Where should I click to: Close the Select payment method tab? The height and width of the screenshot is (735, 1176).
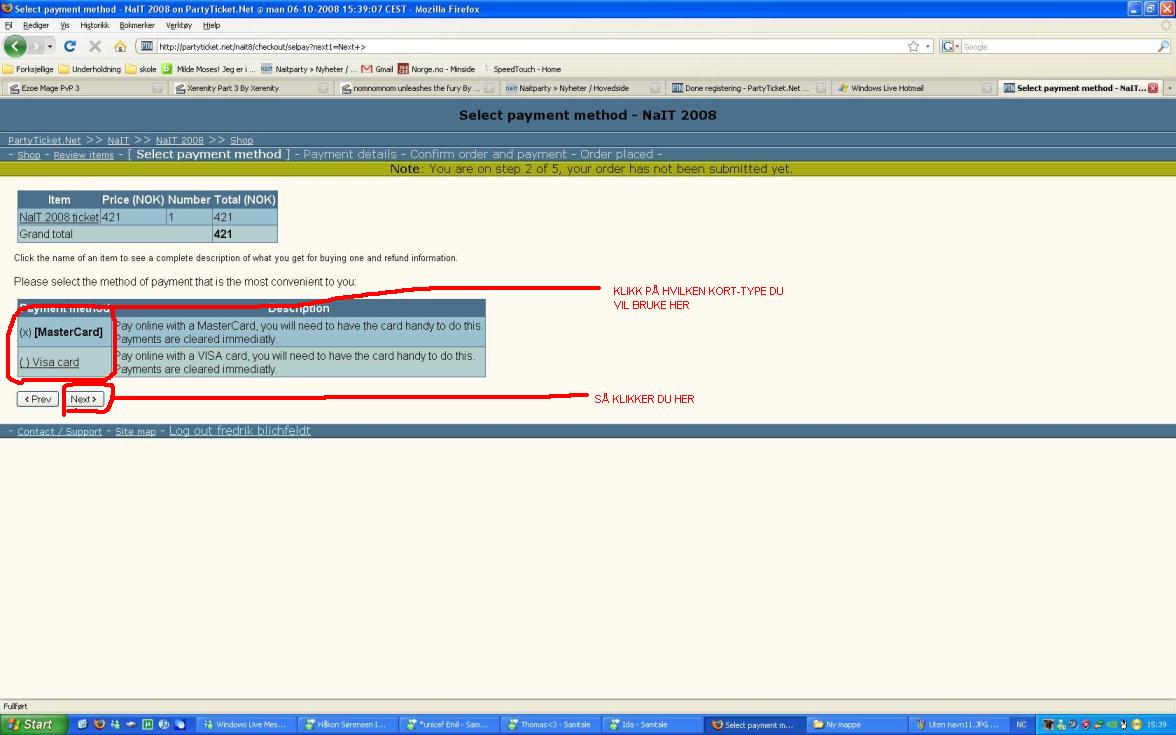pos(1153,88)
